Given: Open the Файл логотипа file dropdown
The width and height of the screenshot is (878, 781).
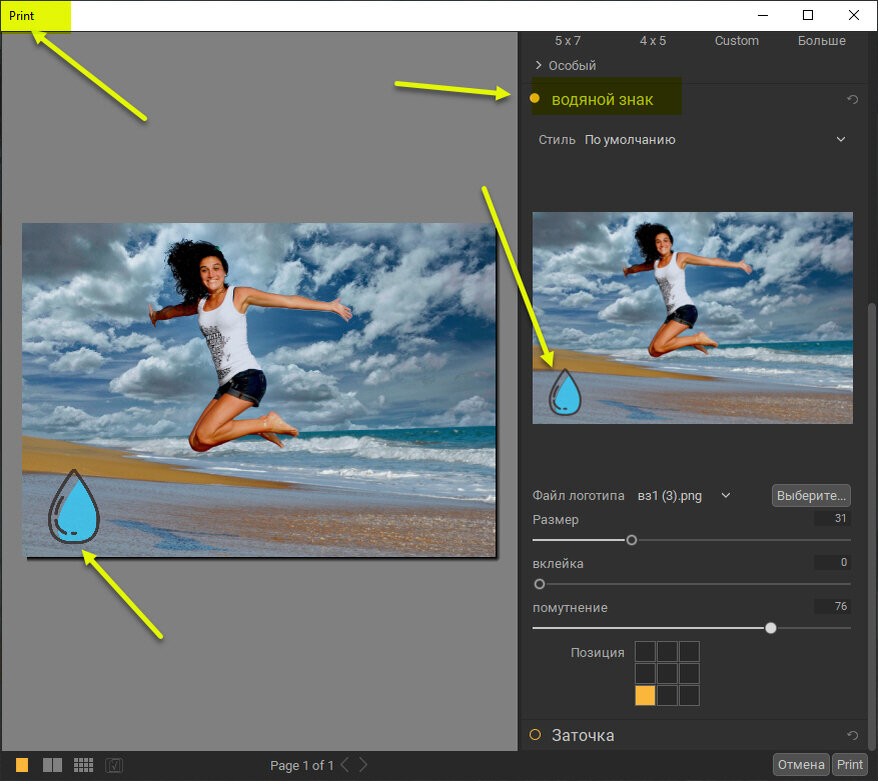Looking at the screenshot, I should click(x=684, y=495).
